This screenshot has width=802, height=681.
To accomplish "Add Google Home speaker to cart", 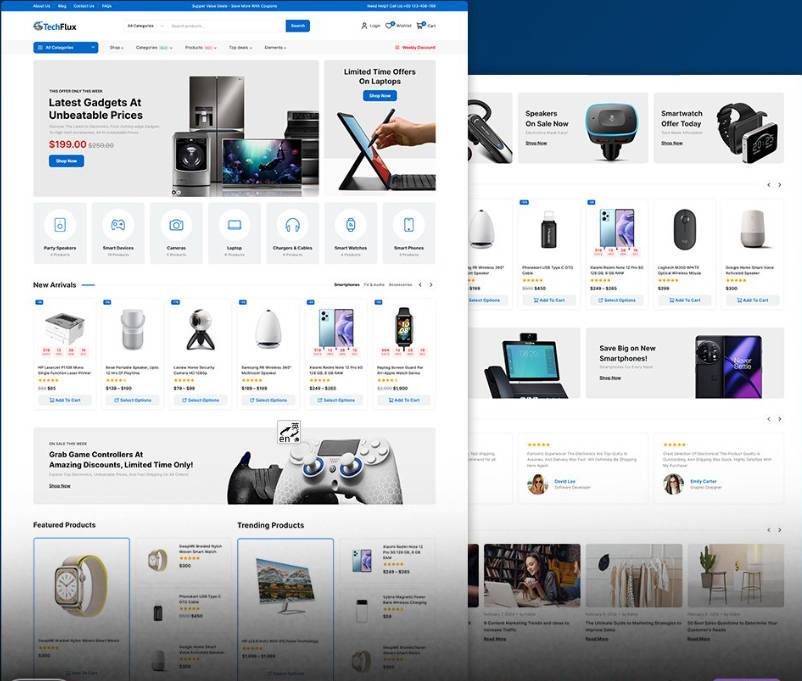I will coord(753,300).
